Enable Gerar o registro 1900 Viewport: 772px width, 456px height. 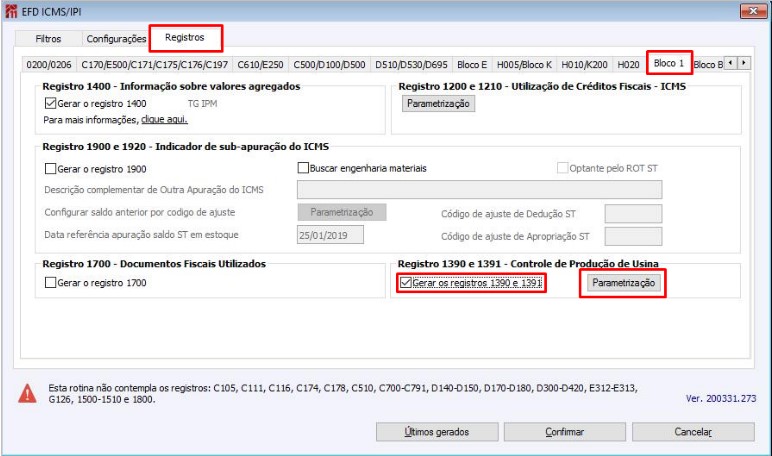click(x=50, y=169)
